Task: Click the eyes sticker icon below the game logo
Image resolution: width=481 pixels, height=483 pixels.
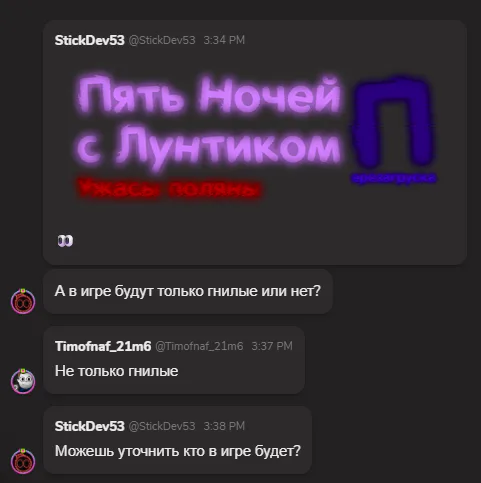Action: pyautogui.click(x=65, y=241)
